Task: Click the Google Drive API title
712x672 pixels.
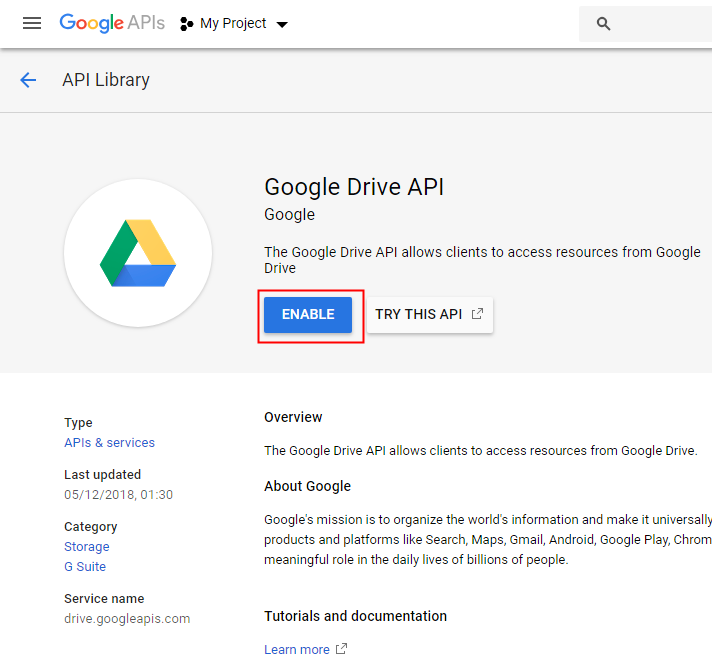Action: pos(354,187)
